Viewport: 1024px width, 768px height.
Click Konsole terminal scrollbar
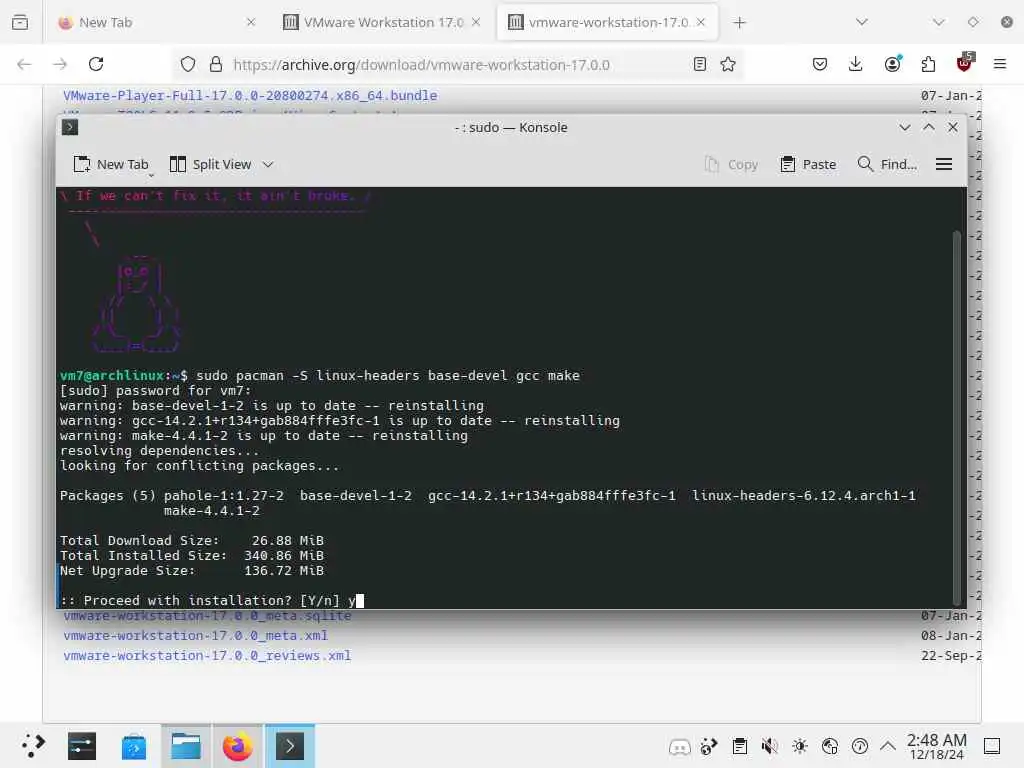pyautogui.click(x=957, y=418)
